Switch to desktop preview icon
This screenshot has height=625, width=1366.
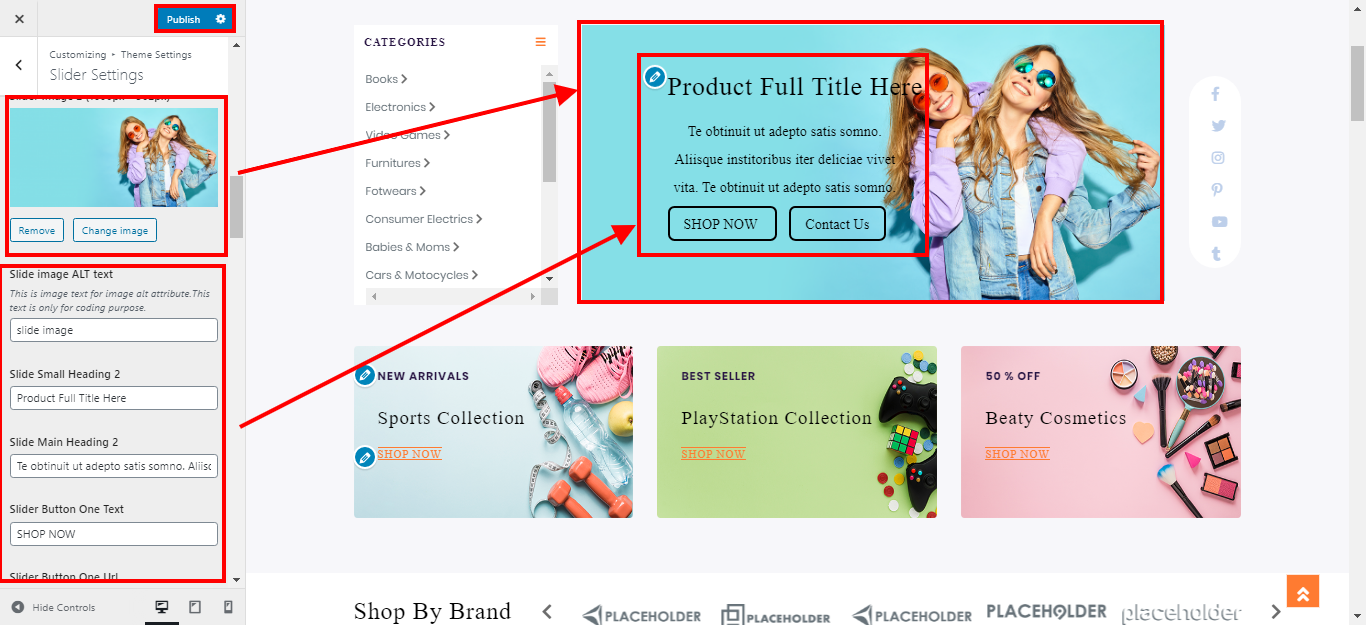(x=161, y=607)
